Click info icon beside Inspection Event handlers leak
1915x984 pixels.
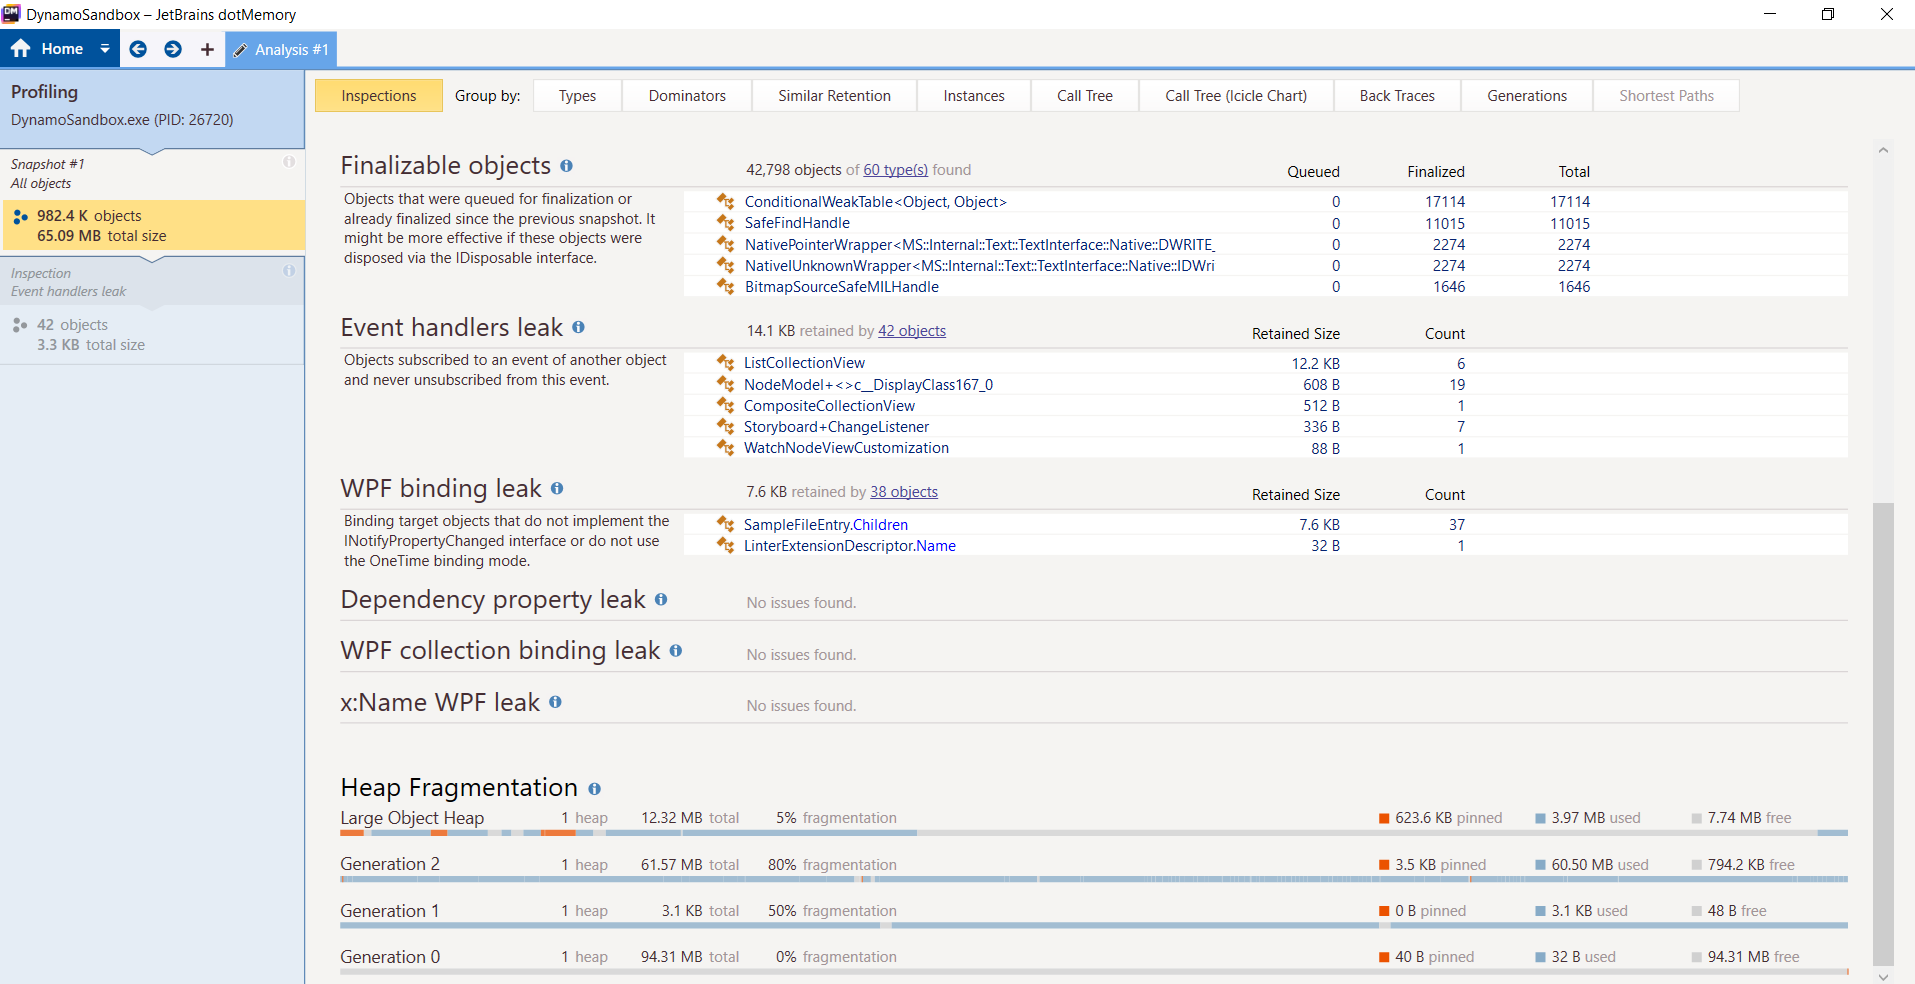point(289,270)
